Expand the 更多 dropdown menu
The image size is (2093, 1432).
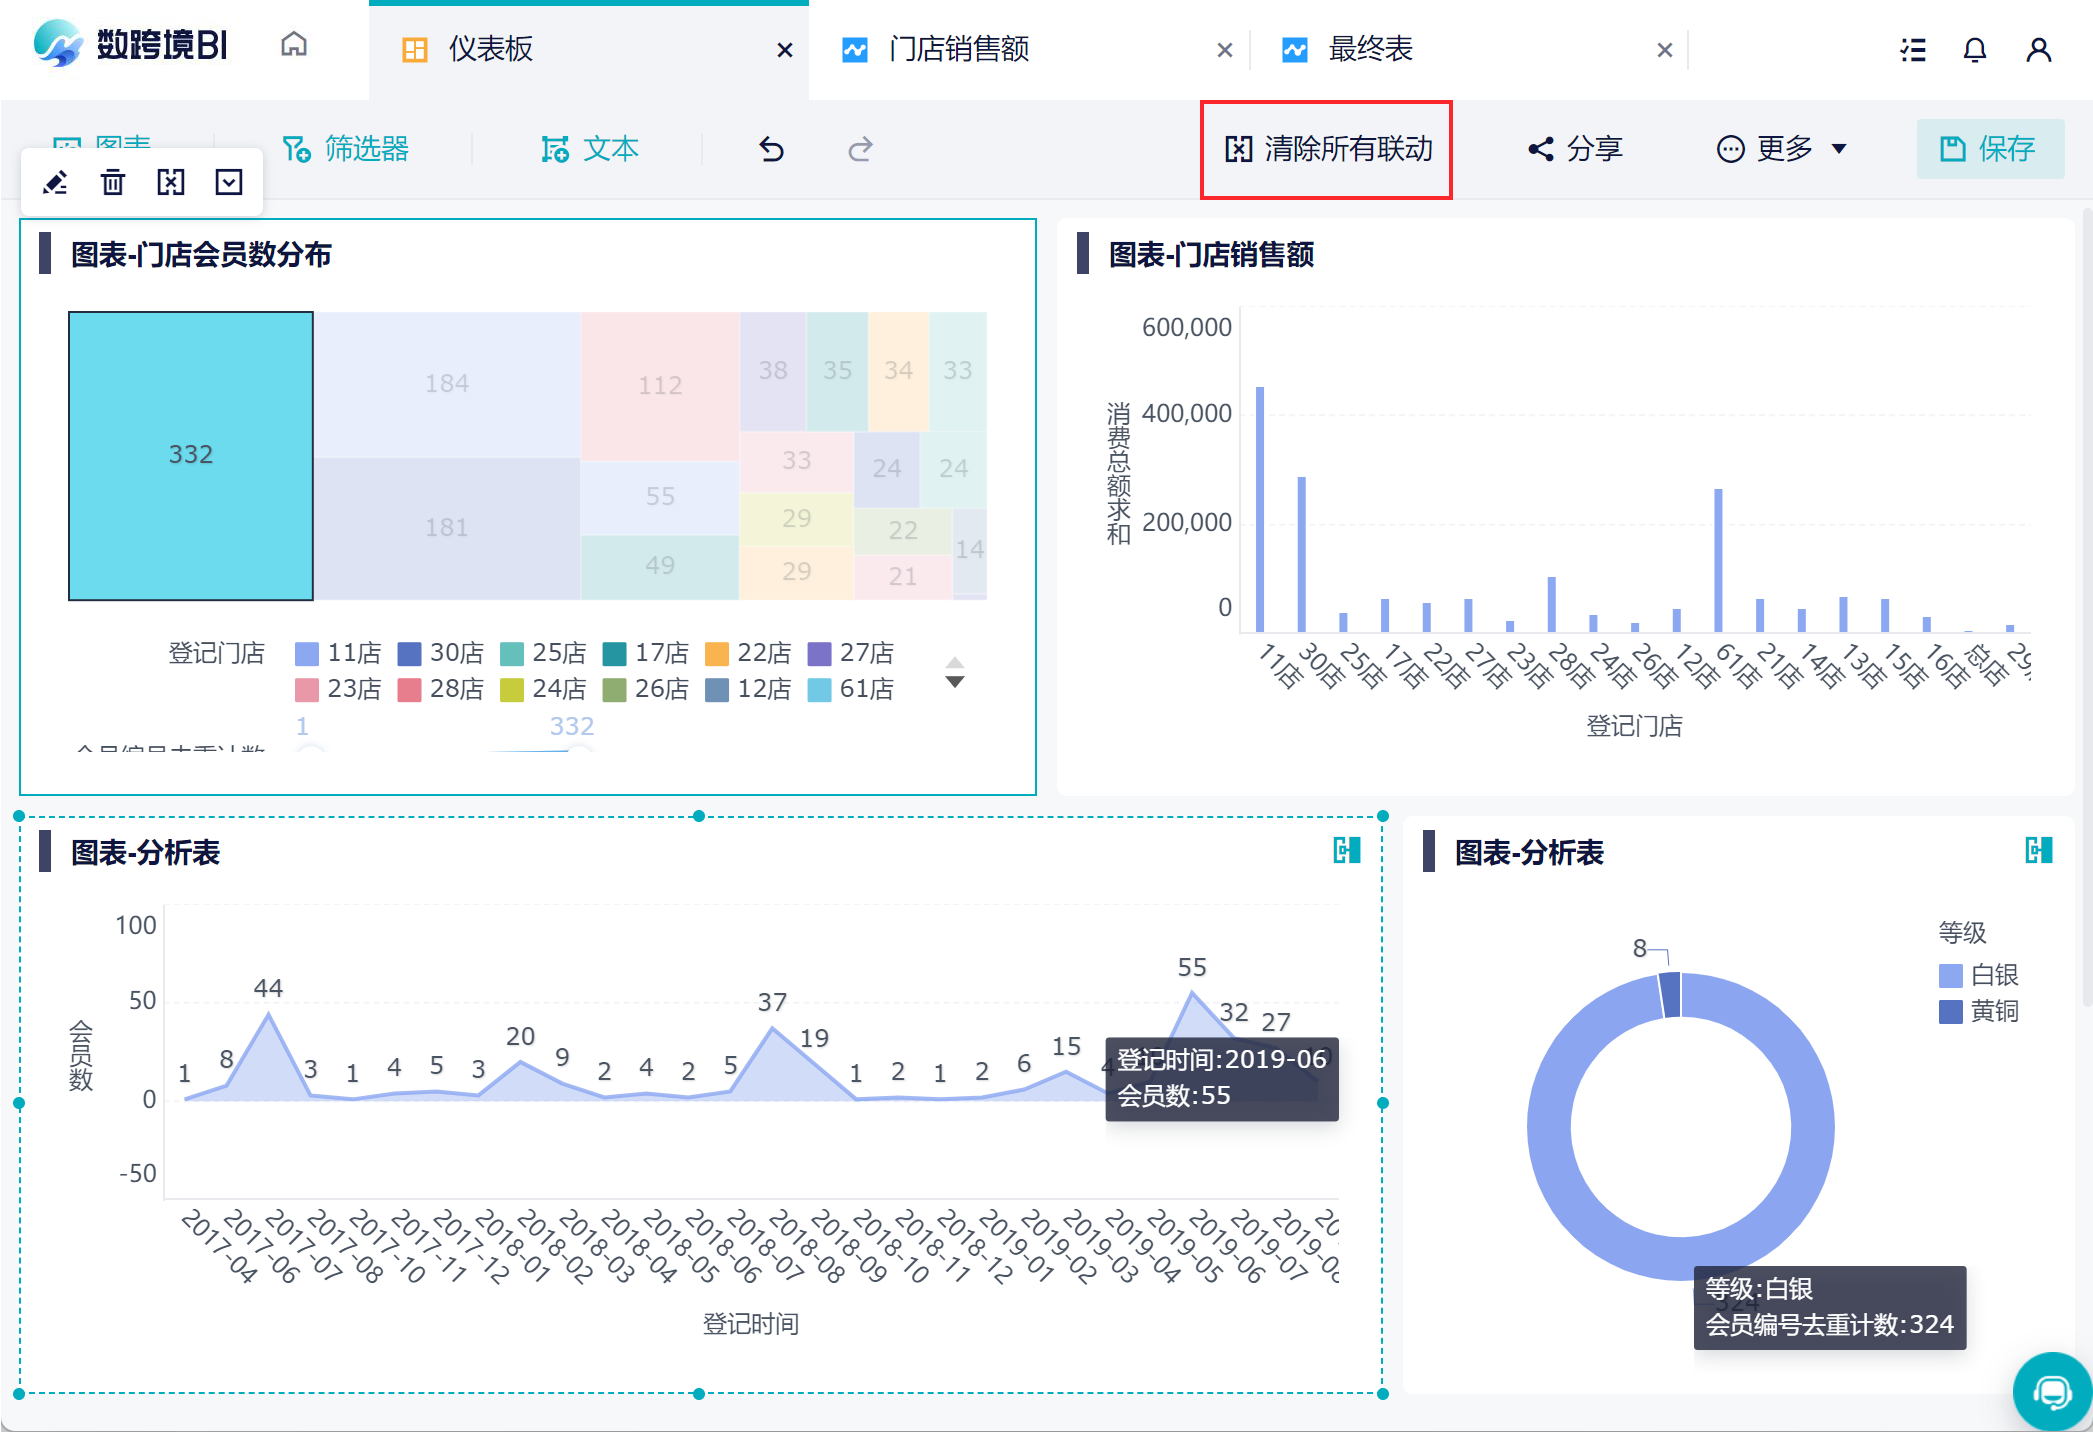(x=1782, y=150)
